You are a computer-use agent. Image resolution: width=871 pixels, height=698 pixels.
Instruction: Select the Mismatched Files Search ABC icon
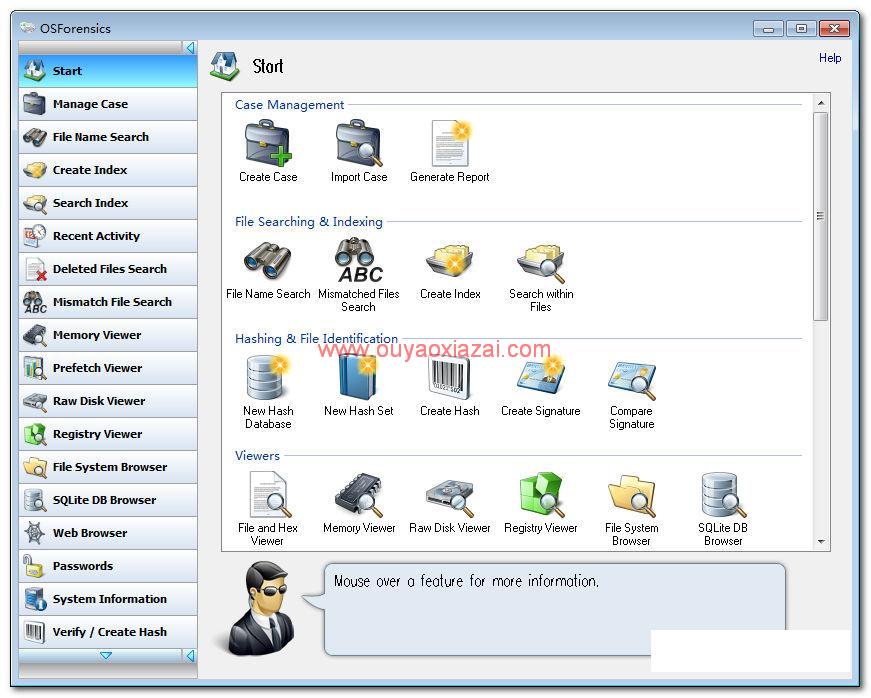click(359, 260)
